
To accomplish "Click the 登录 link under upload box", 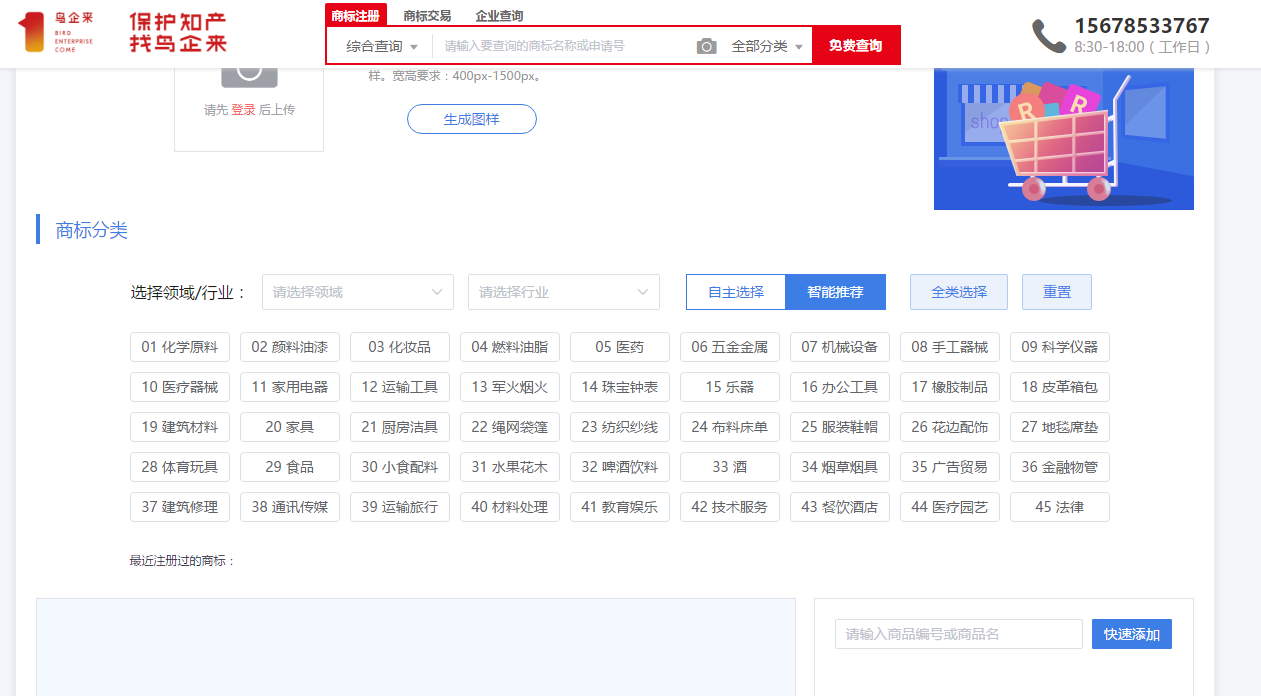I will pos(243,110).
